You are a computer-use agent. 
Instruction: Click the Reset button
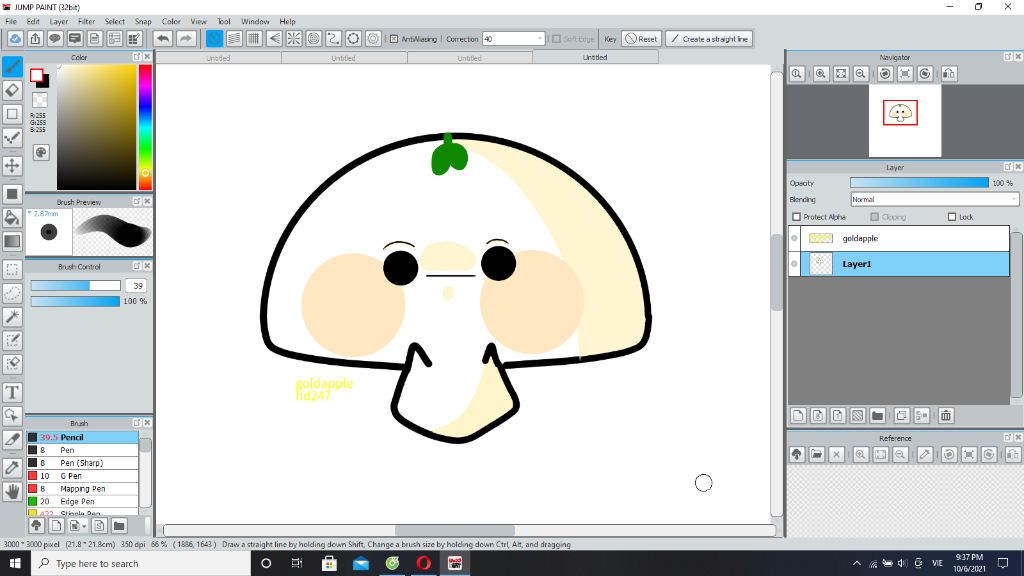[641, 39]
